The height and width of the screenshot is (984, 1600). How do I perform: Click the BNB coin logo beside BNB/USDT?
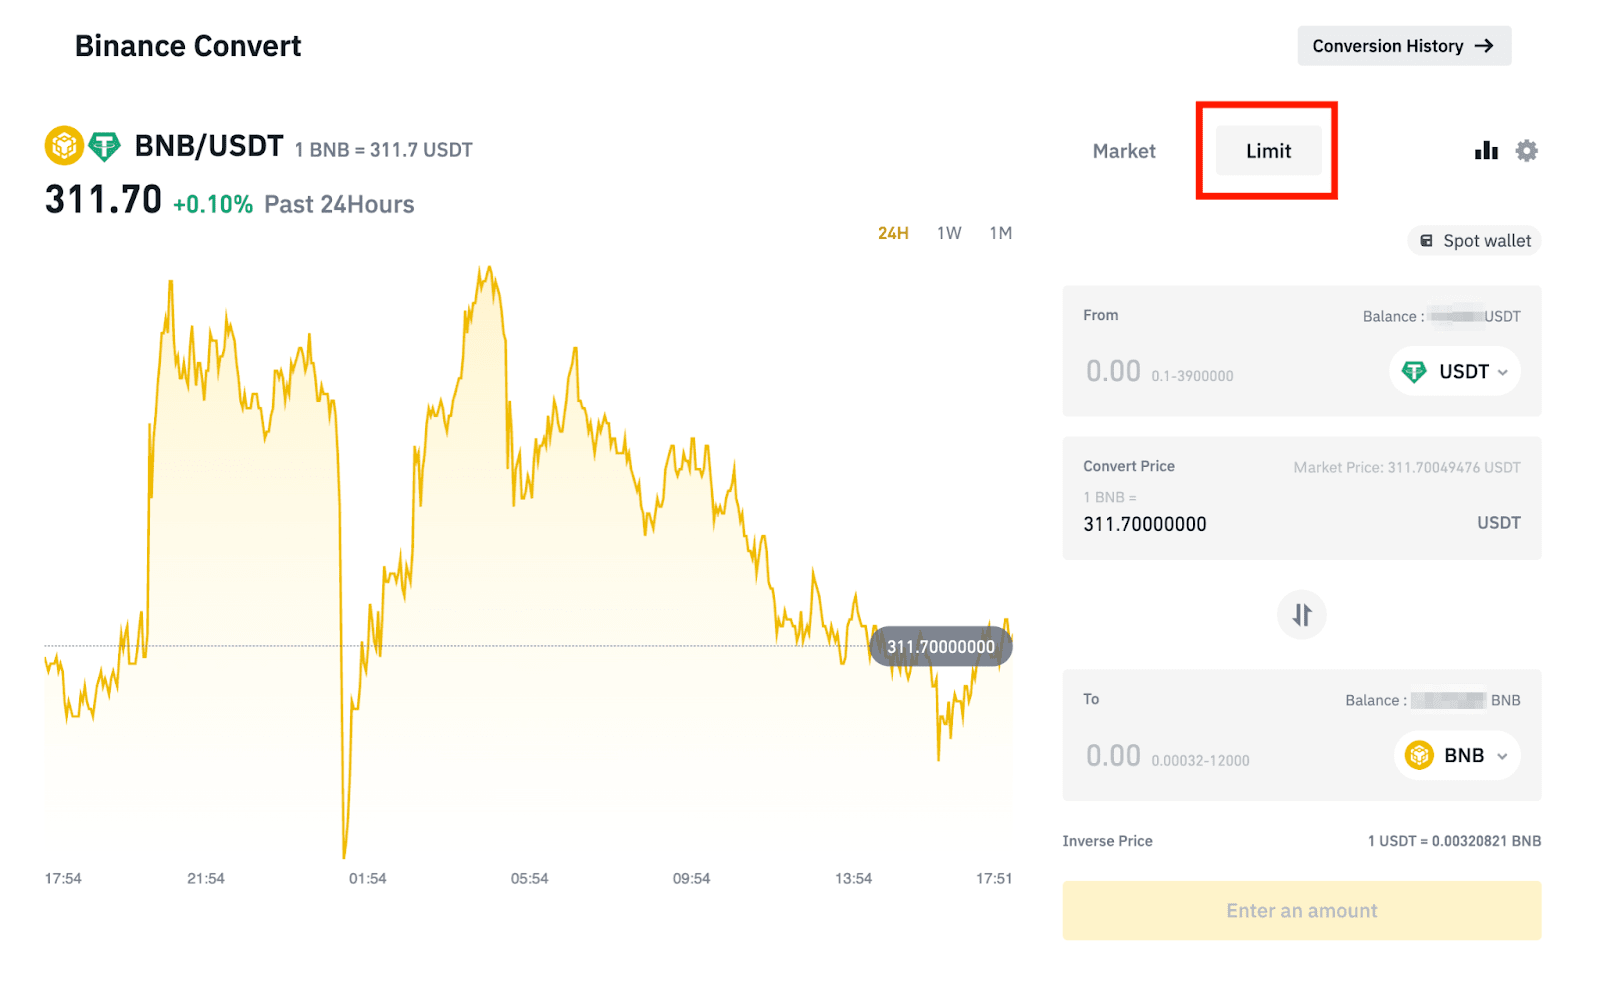pyautogui.click(x=64, y=146)
